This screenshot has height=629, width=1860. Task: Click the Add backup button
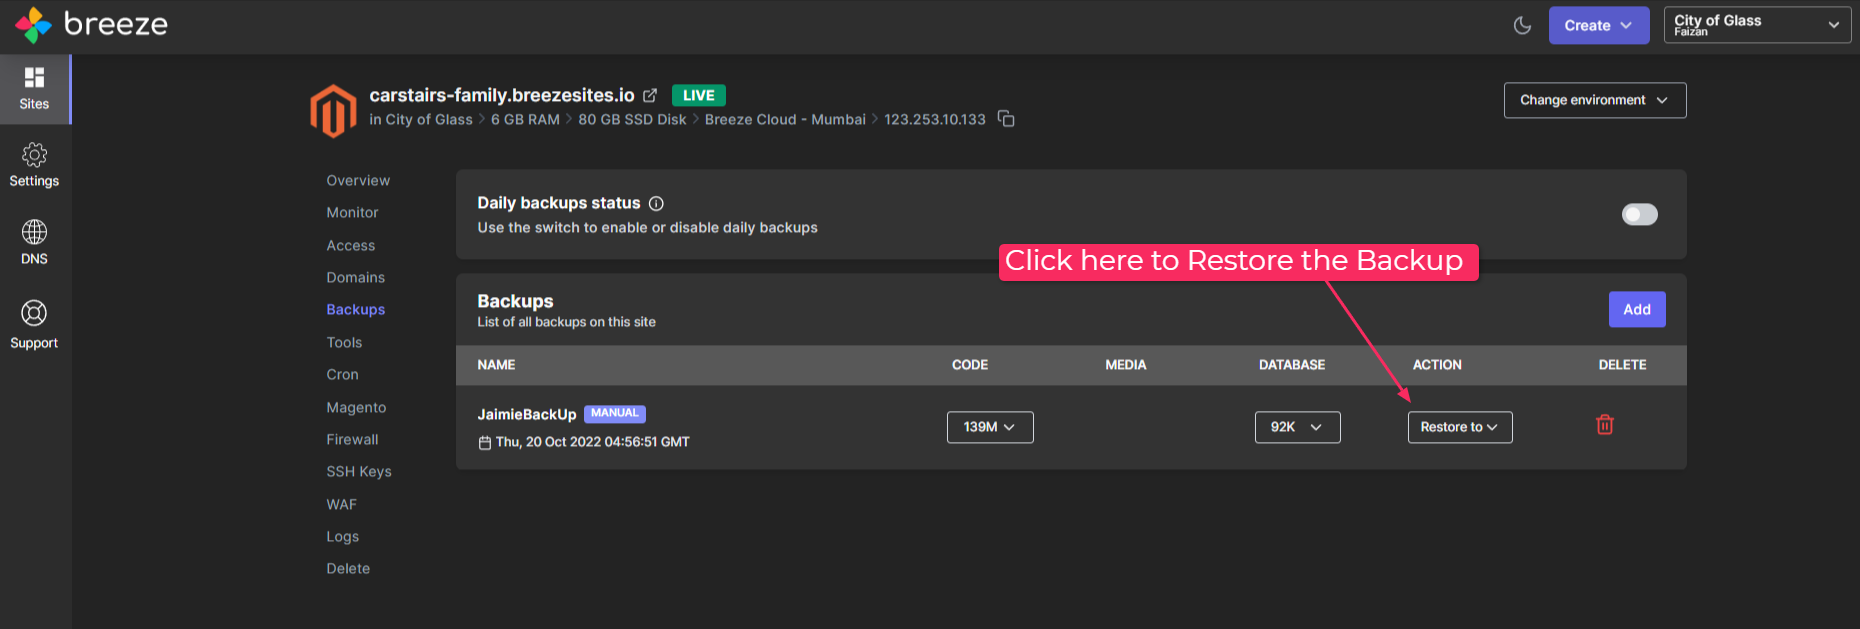tap(1637, 310)
